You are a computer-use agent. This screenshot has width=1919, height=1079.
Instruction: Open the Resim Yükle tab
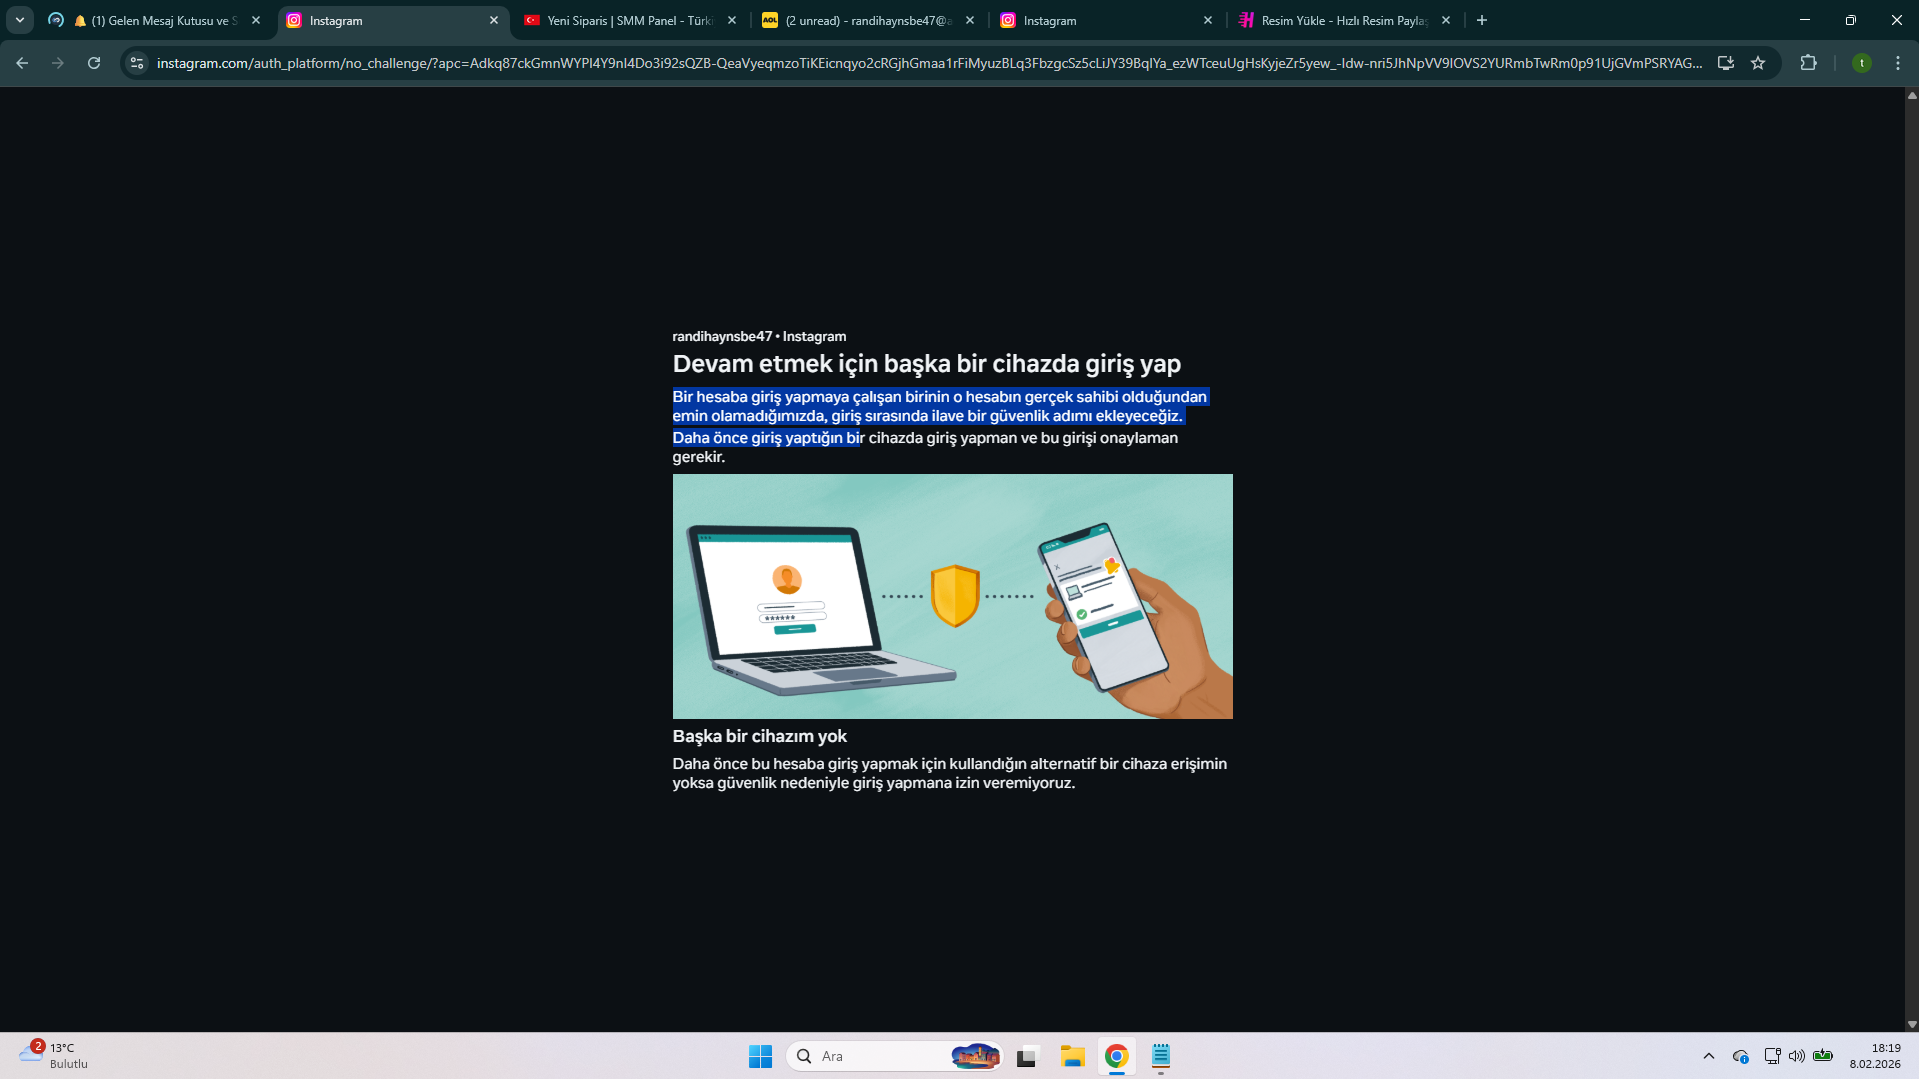(x=1345, y=20)
